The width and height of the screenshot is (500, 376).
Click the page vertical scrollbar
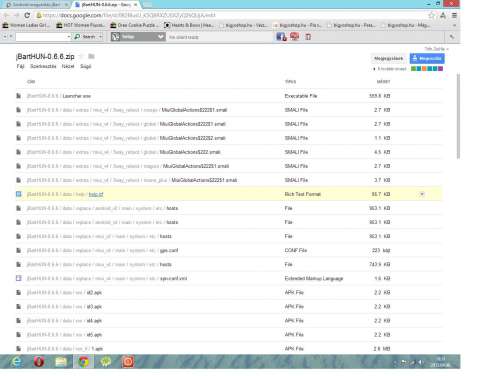click(458, 117)
